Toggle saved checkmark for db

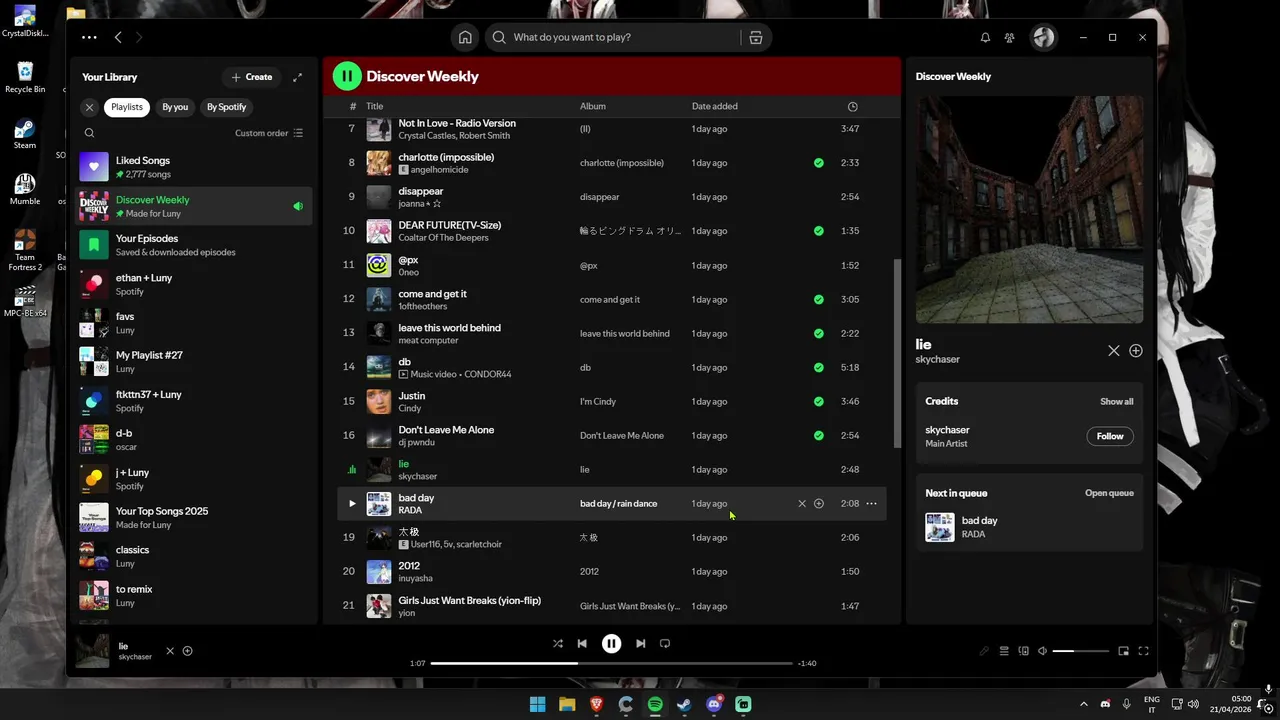coord(819,368)
